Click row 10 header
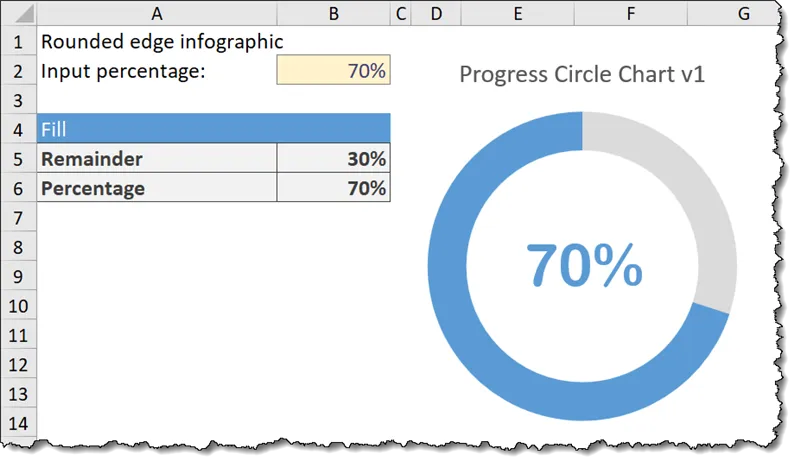This screenshot has height=467, width=800. 18,306
